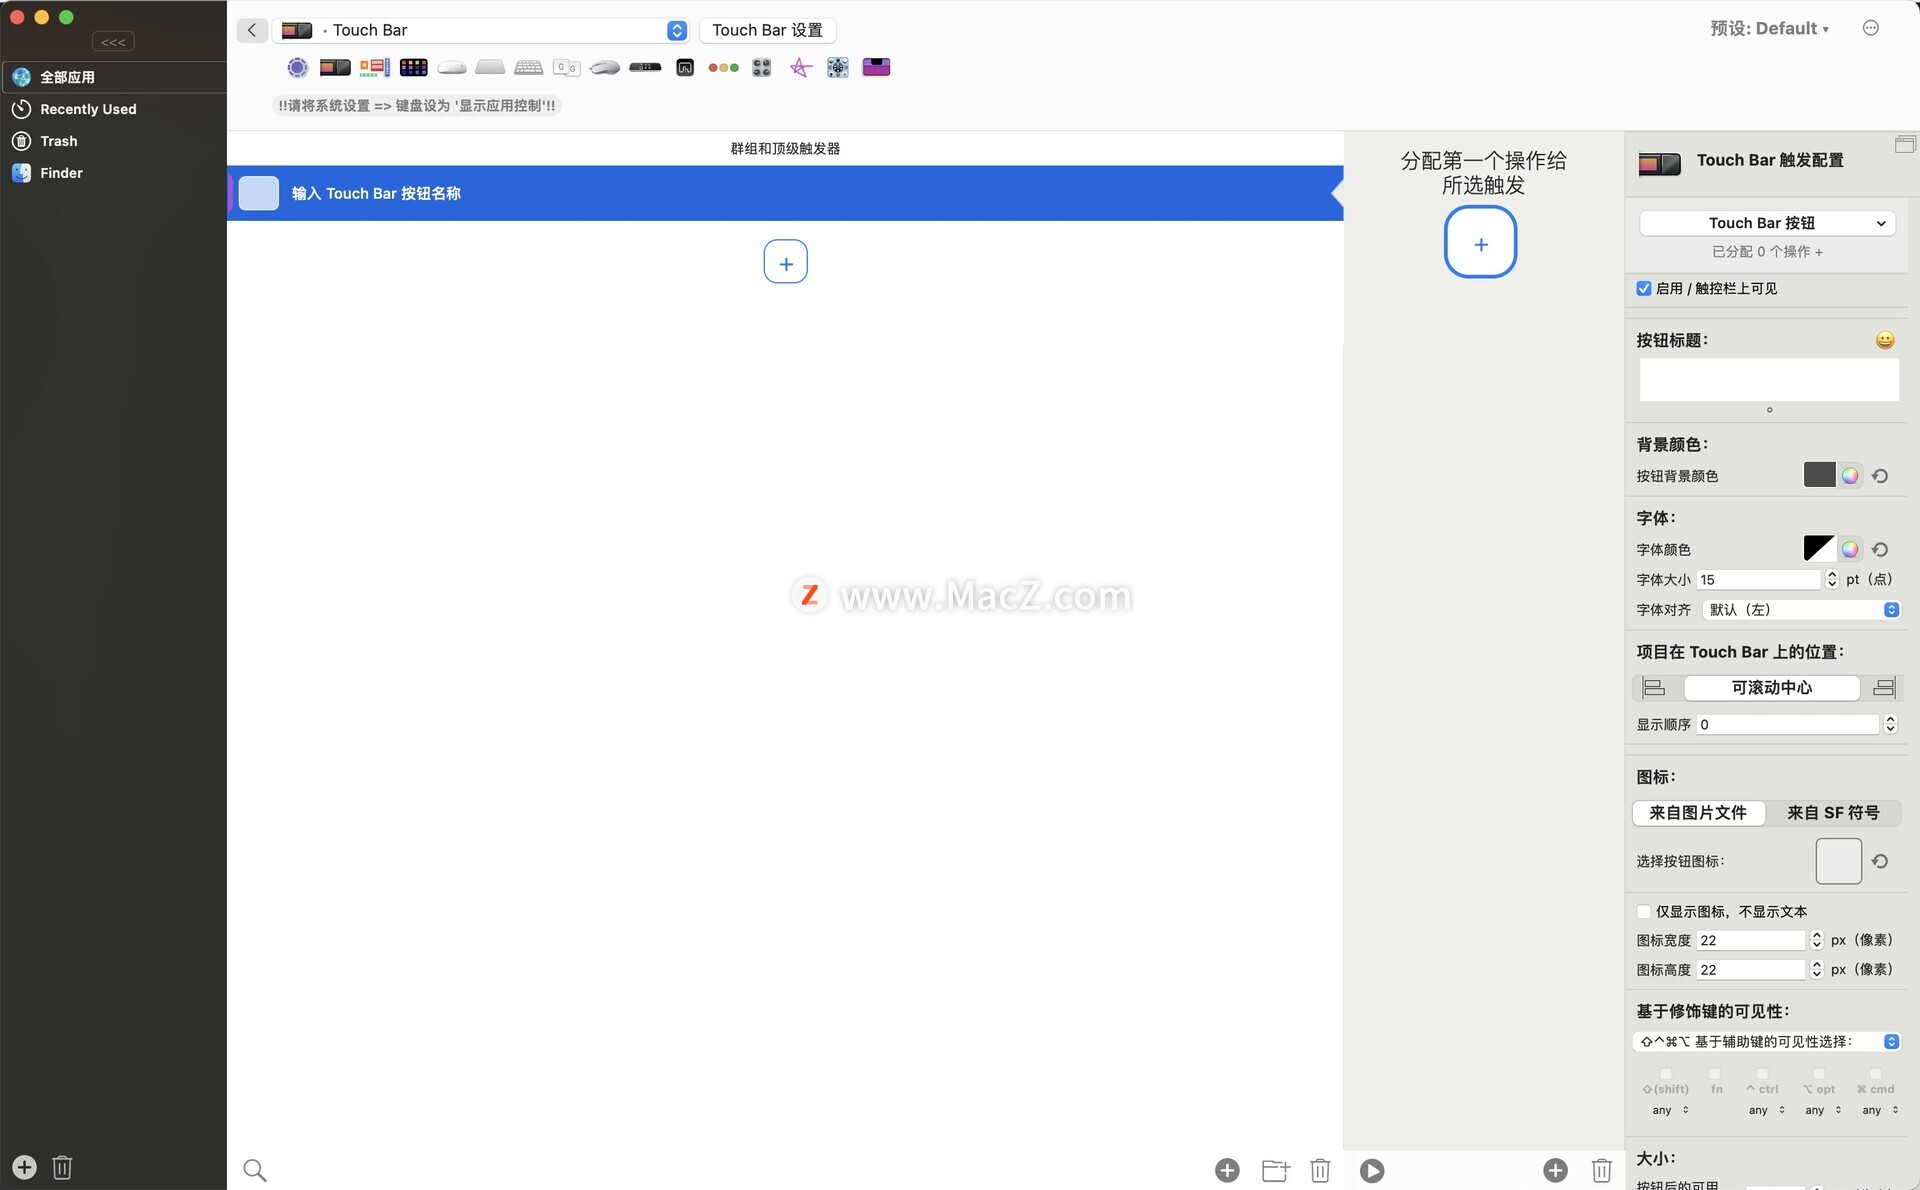Open the Notch Bar trigger icon
Viewport: 1920px width, 1190px height.
(375, 67)
